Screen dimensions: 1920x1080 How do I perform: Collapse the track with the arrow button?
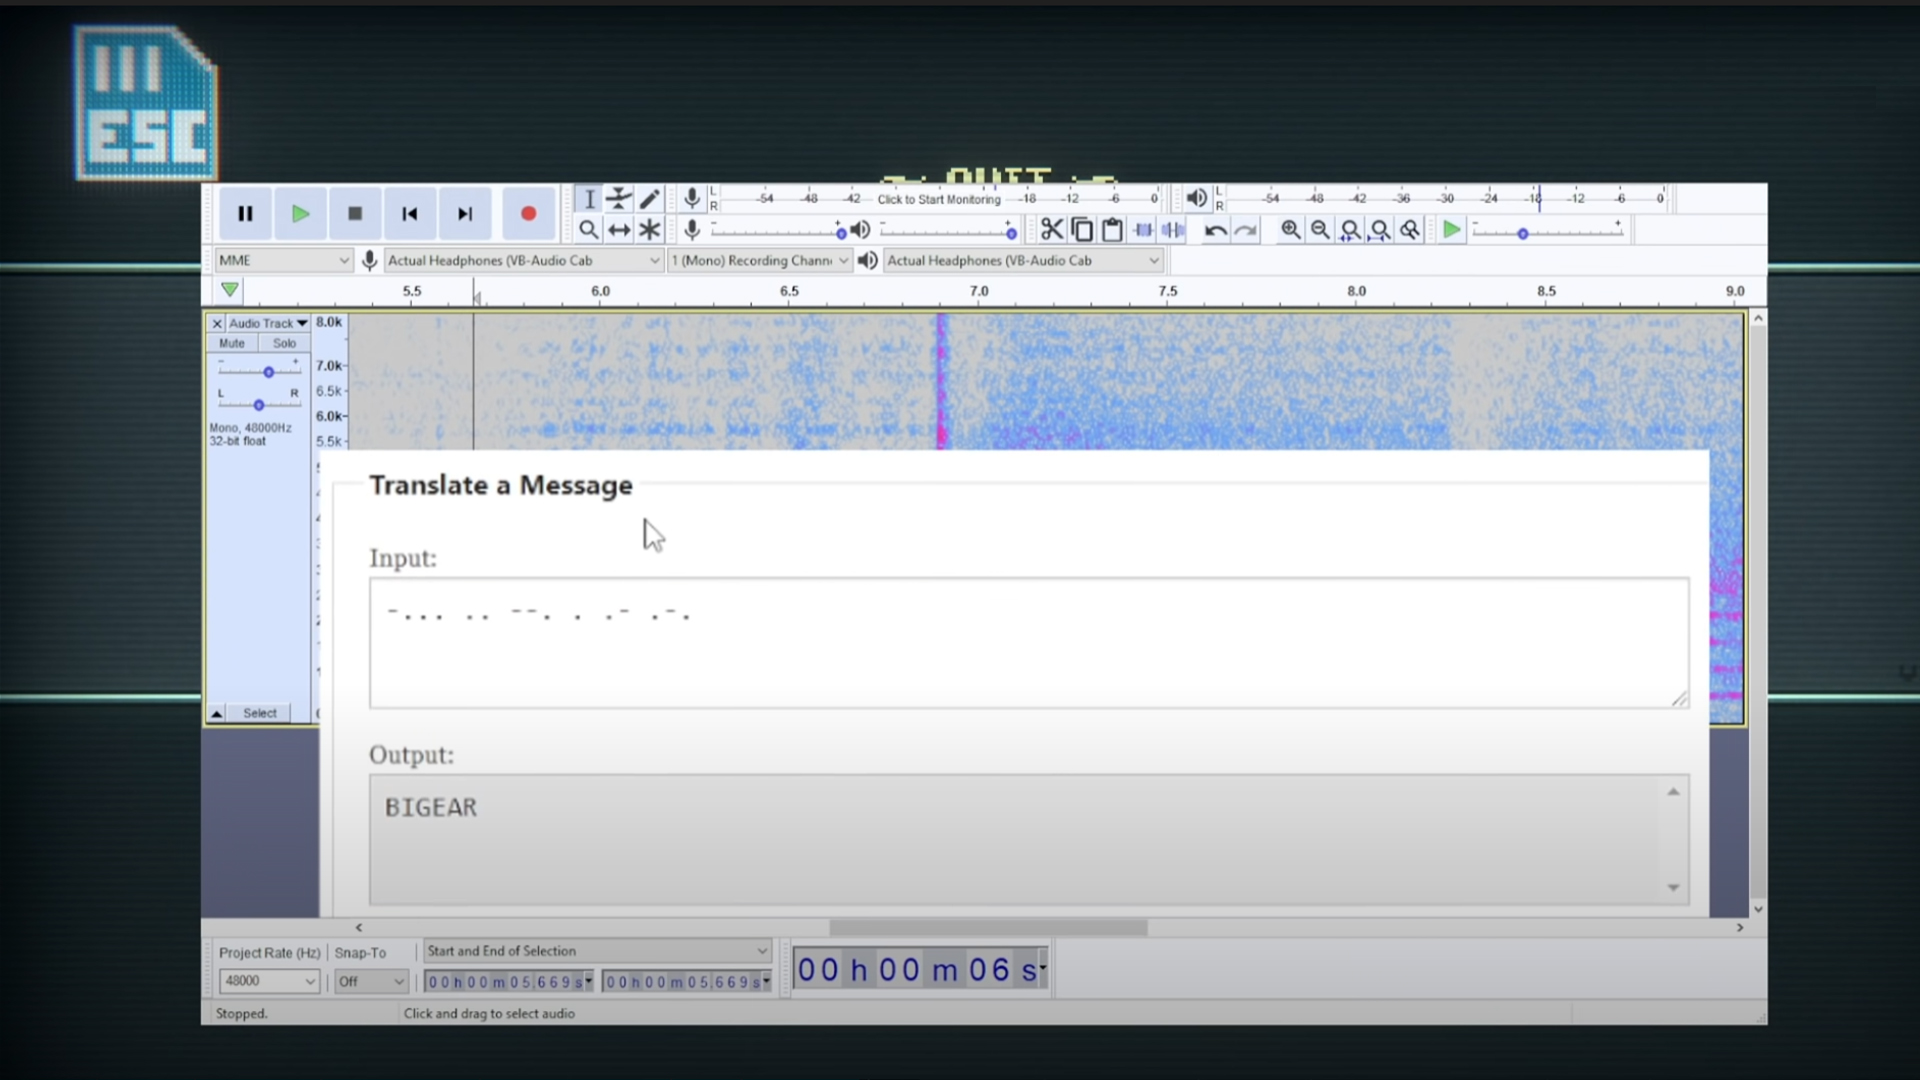pyautogui.click(x=216, y=713)
